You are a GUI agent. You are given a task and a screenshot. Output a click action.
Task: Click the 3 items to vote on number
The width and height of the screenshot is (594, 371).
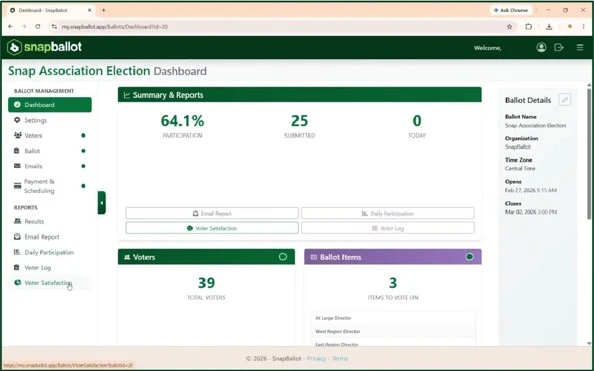coord(393,283)
